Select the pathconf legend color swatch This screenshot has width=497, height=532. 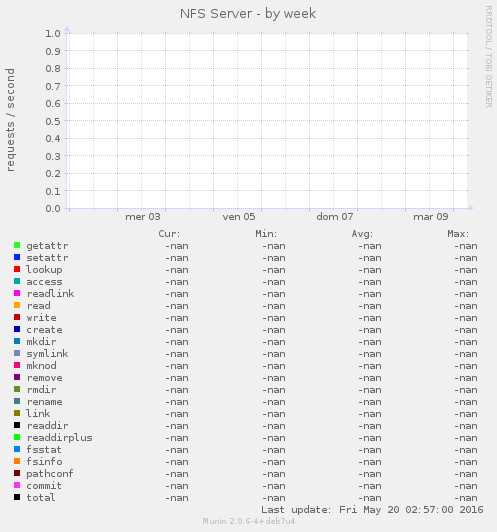[17, 473]
